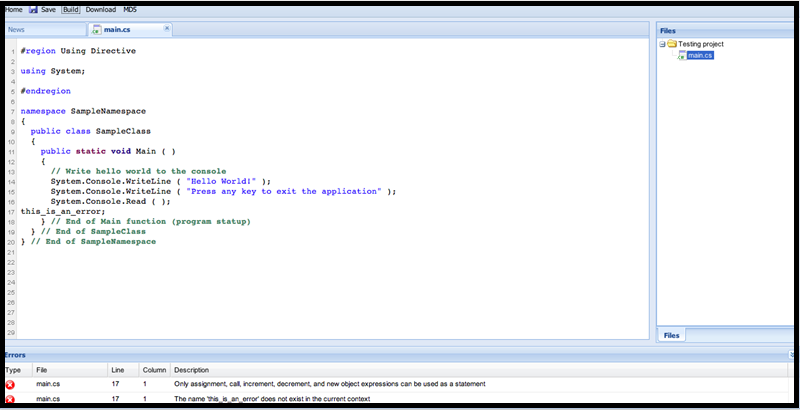
Task: Click the Errors panel header title
Action: (15, 355)
